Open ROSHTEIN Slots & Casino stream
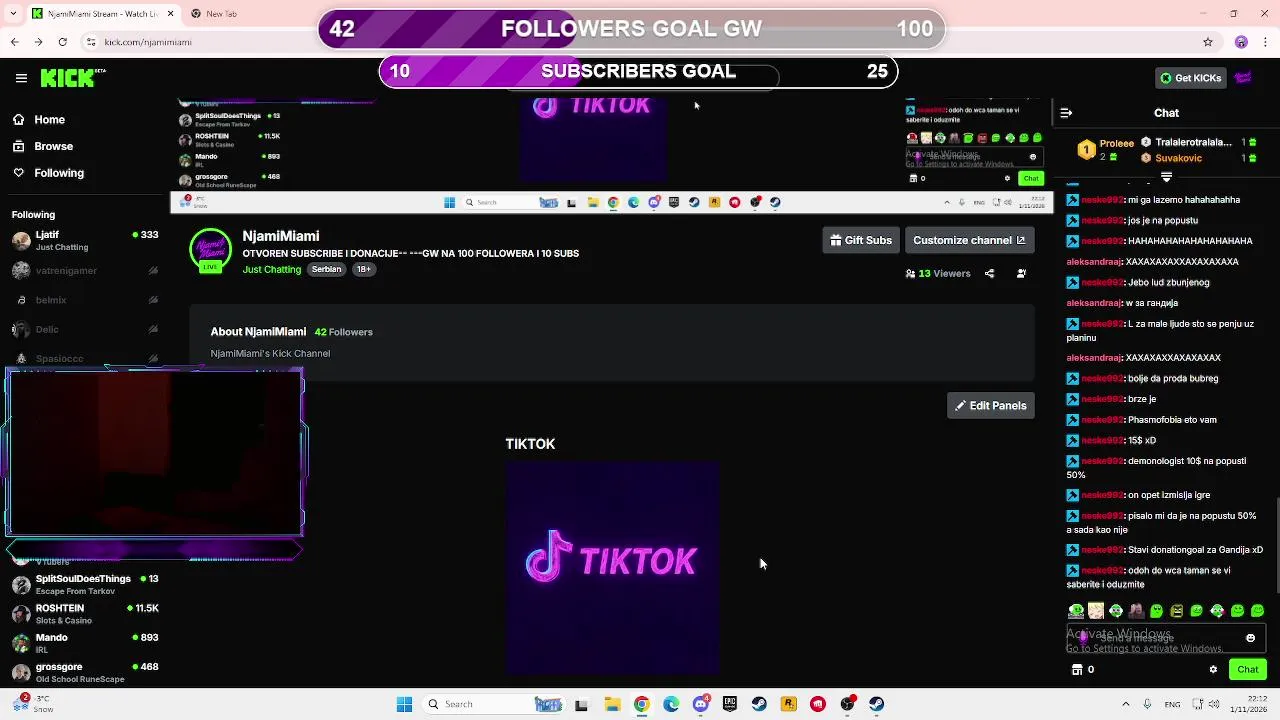1280x720 pixels. tap(85, 613)
